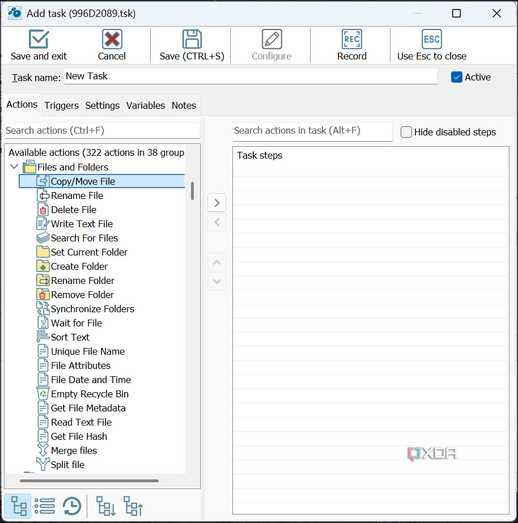Toggle the Active checkbox
Screen dimensions: 518x523
click(x=456, y=77)
